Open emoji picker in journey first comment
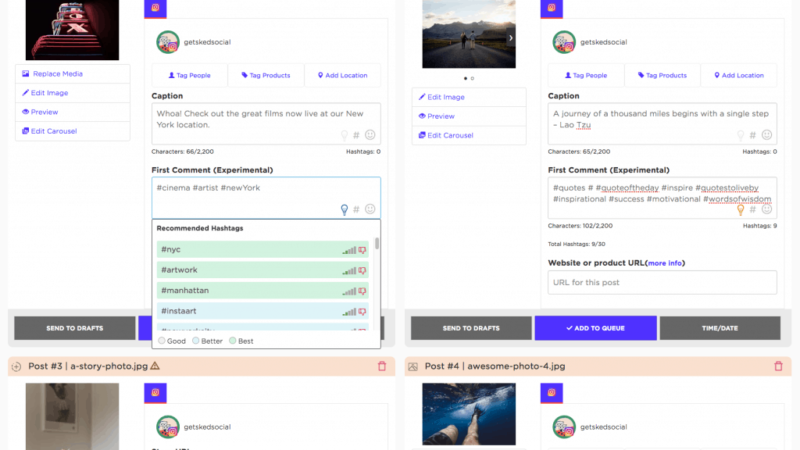Viewport: 800px width, 450px height. [x=767, y=209]
